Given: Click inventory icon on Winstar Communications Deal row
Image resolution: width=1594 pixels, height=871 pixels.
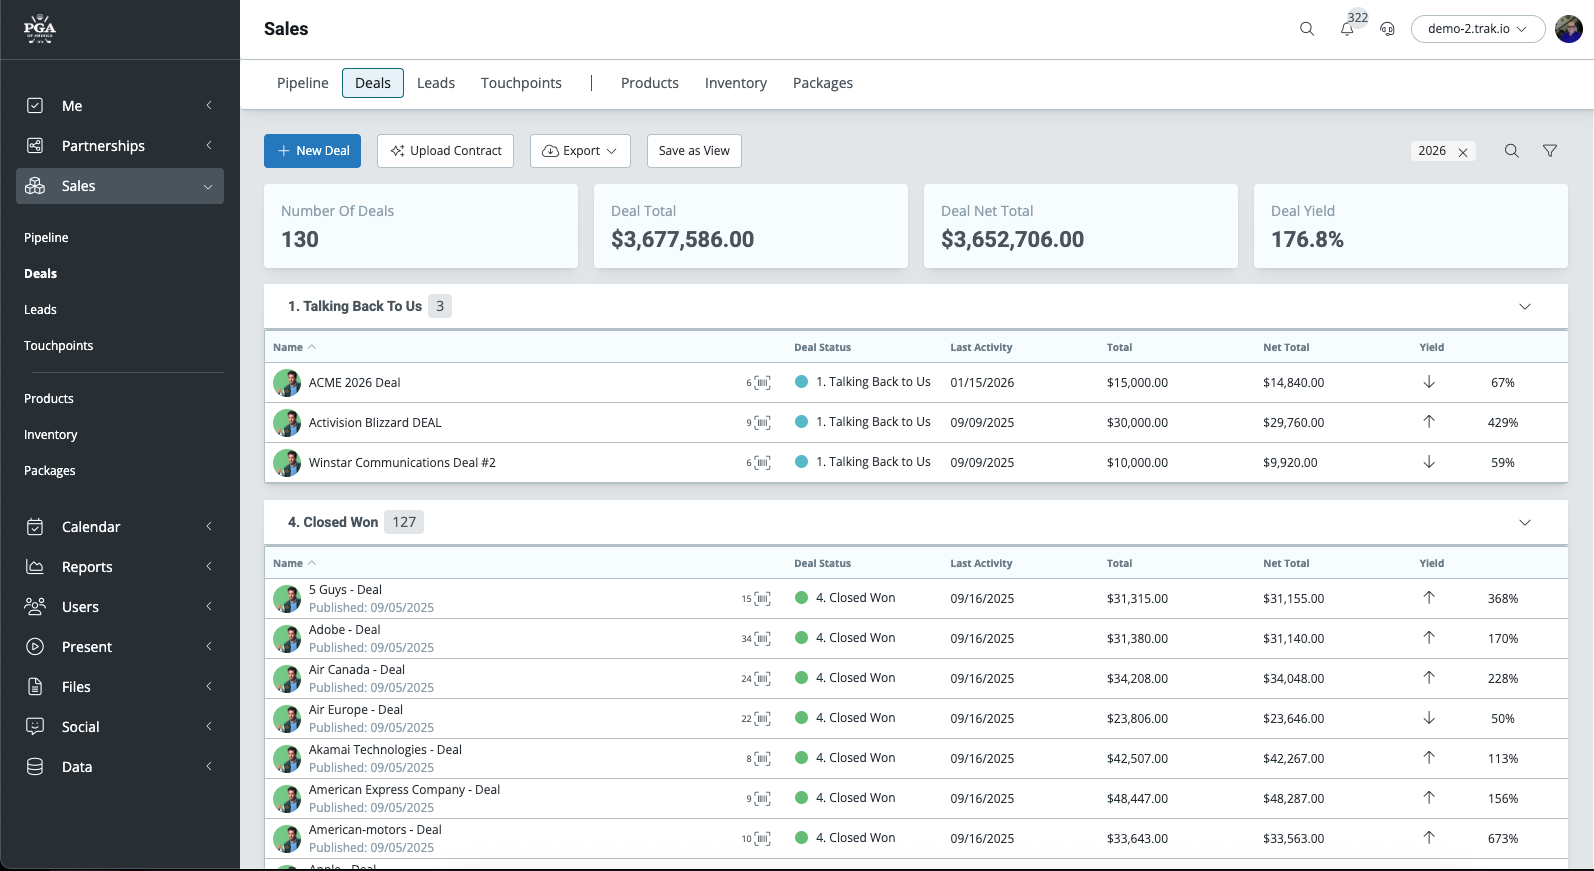Looking at the screenshot, I should pyautogui.click(x=762, y=463).
